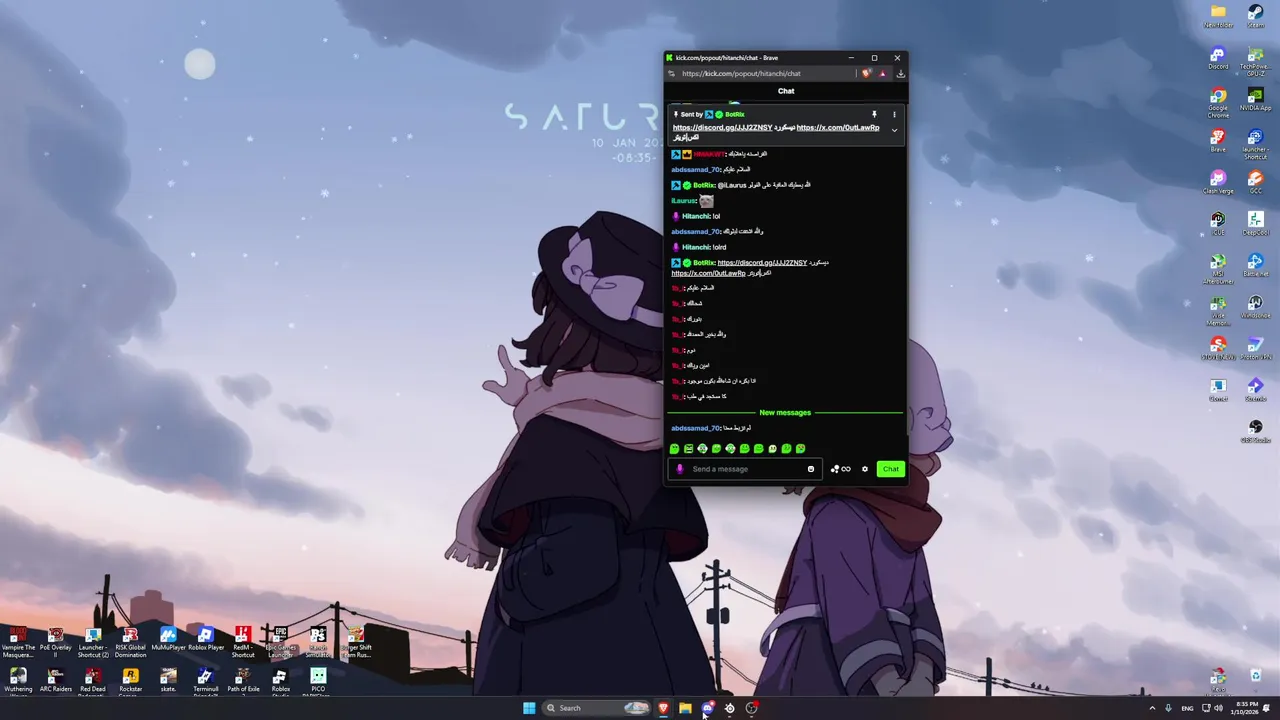Open Roblox Player desktop shortcut
The image size is (1280, 720).
(205, 638)
